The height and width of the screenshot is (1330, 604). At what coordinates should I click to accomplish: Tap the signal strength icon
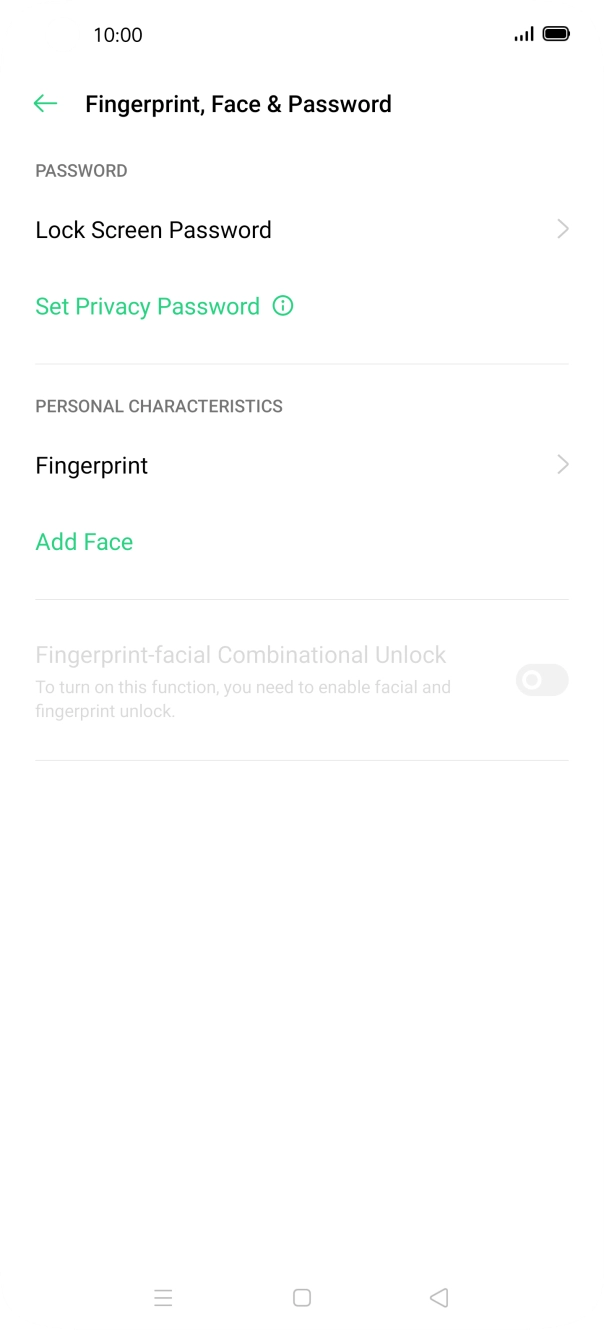pos(523,33)
